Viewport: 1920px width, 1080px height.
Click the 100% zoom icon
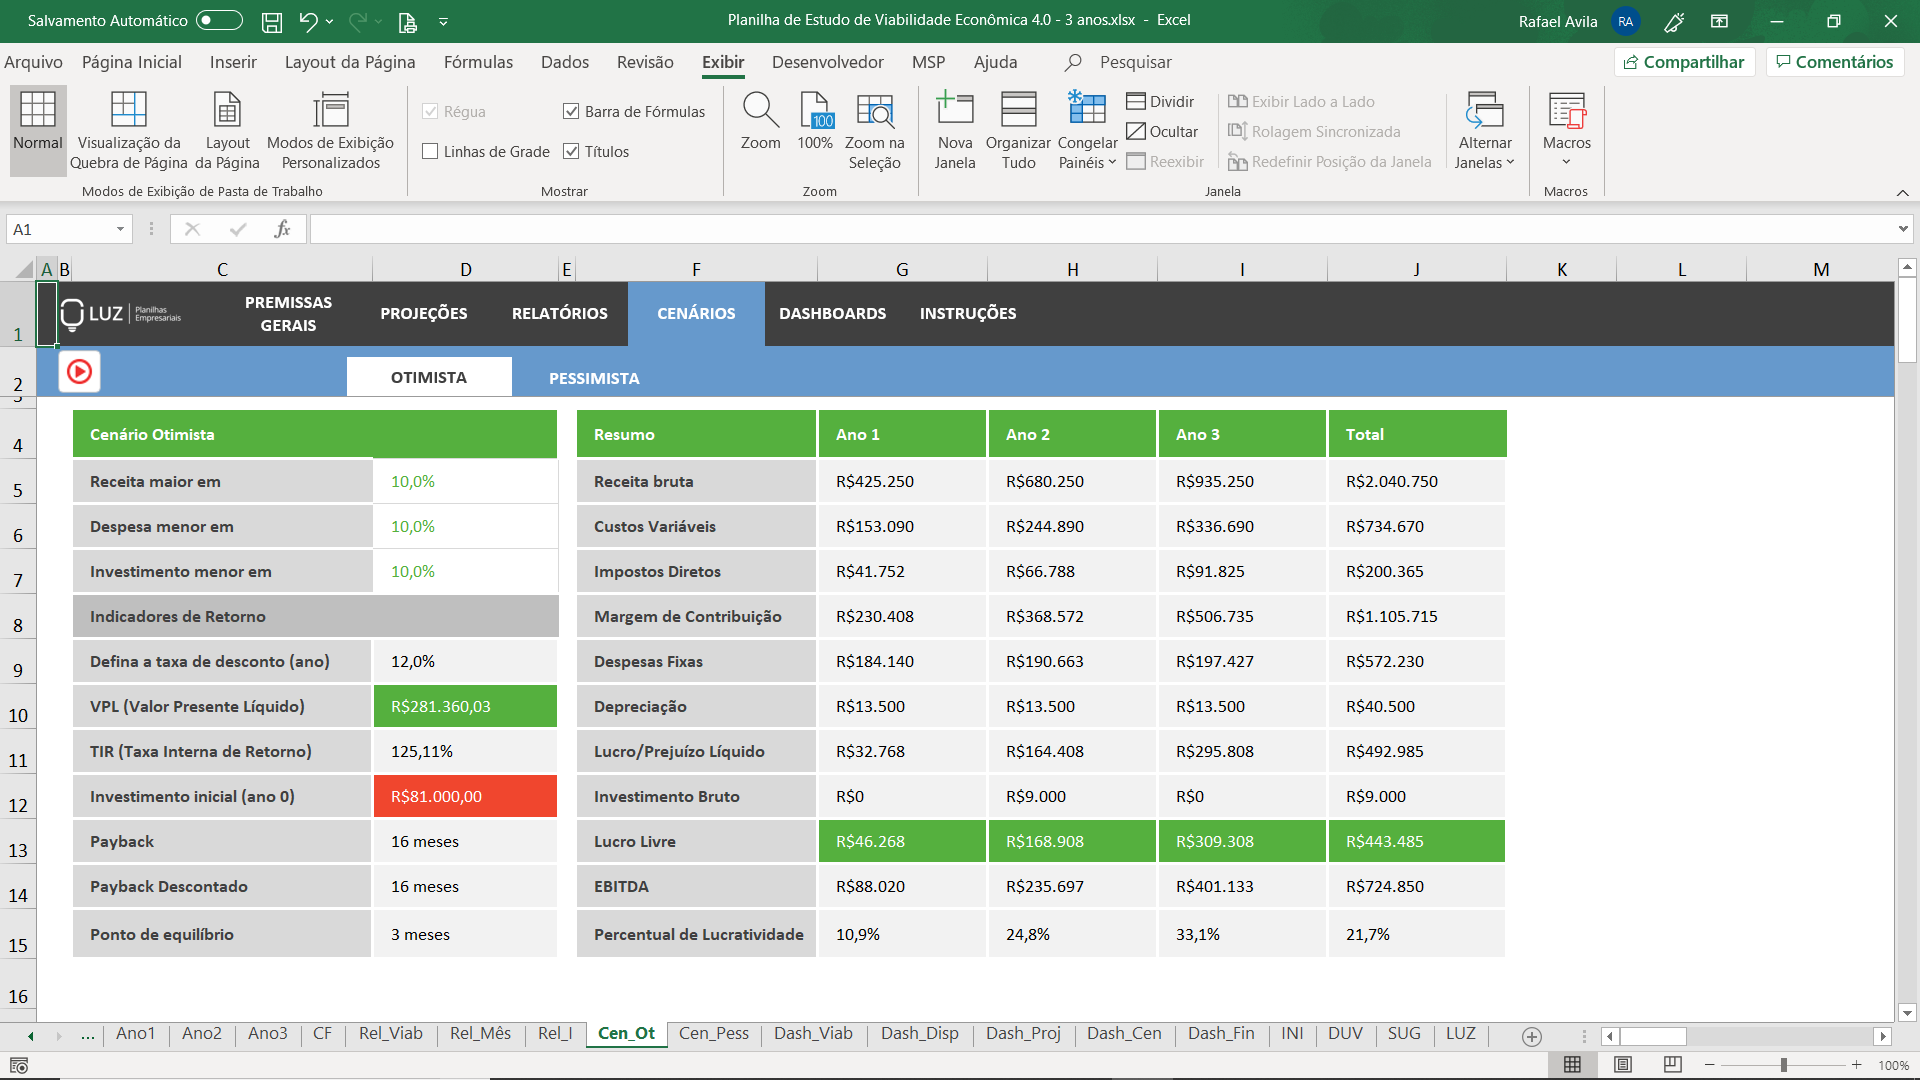pos(815,110)
